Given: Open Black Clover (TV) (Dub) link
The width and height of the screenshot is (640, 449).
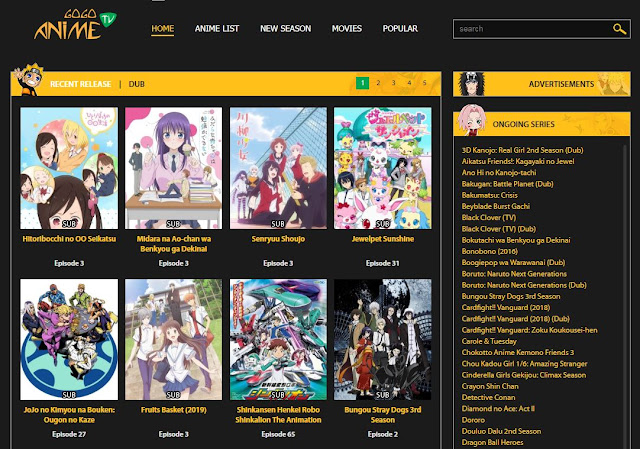Looking at the screenshot, I should click(498, 229).
